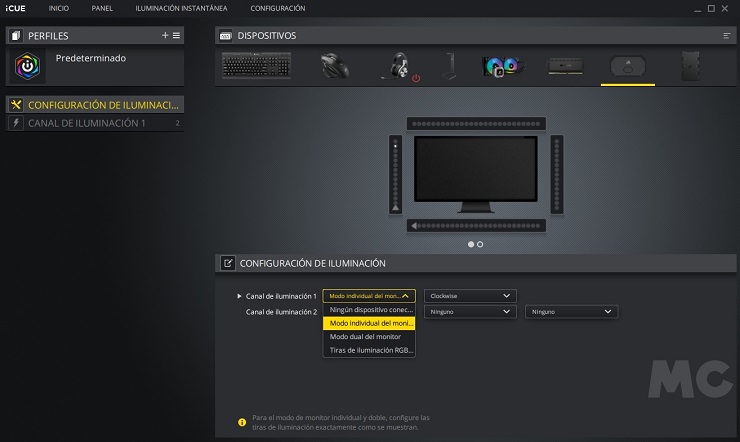Viewport: 740px width, 442px height.
Task: Pick Tiras de iluminación RGB option
Action: 369,350
